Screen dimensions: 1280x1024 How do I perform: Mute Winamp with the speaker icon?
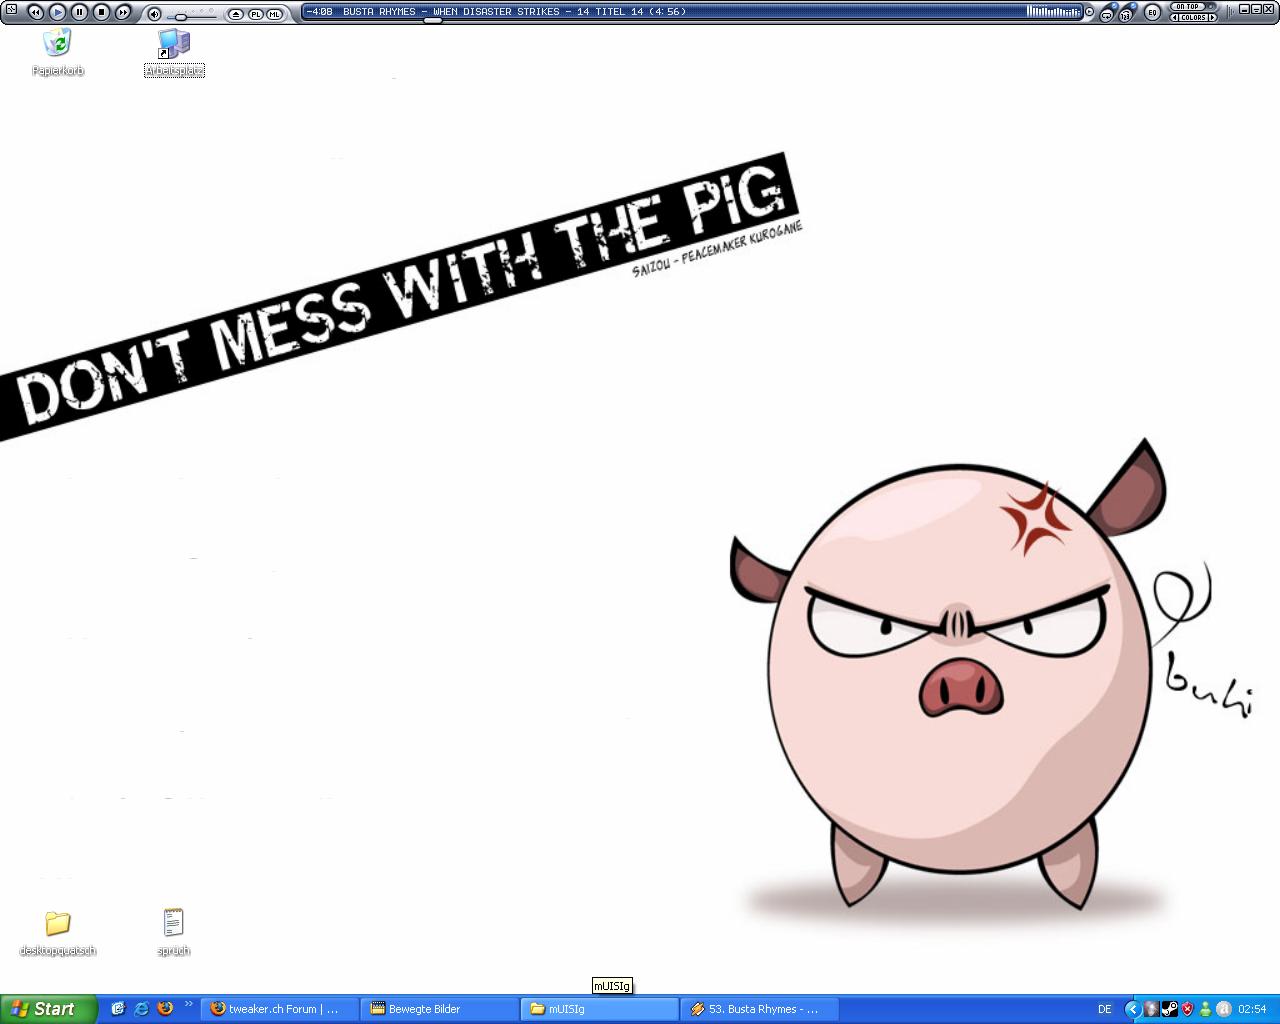pos(154,14)
